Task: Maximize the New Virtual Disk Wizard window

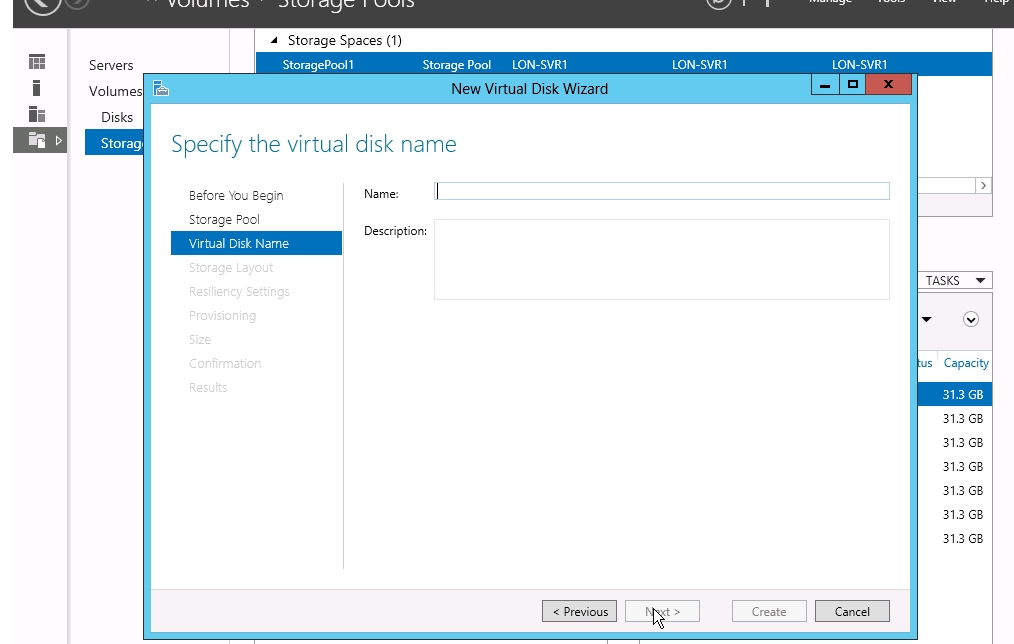Action: 852,85
